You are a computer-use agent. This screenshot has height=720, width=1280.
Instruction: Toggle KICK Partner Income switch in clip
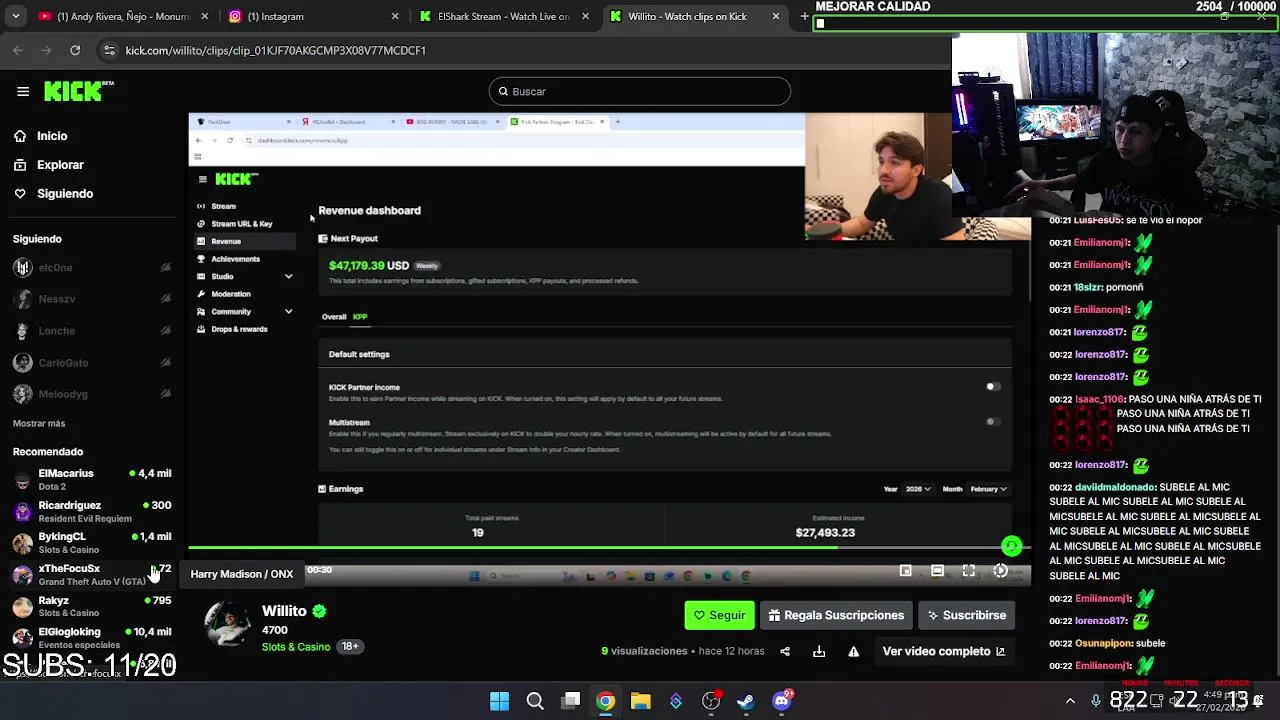point(992,387)
